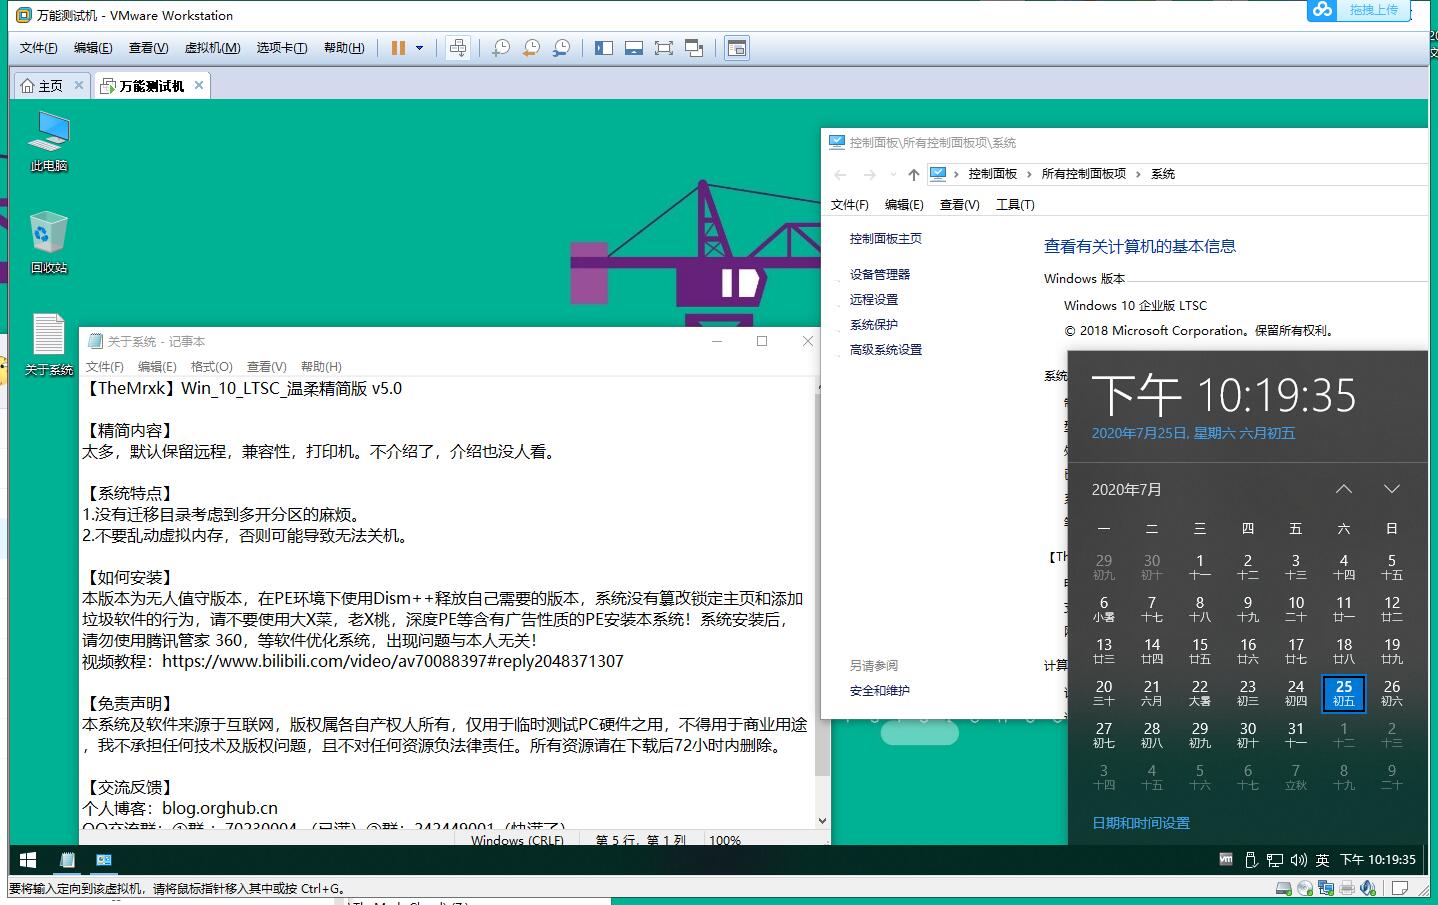Mute the guest volume via the speaker tray icon

1300,859
